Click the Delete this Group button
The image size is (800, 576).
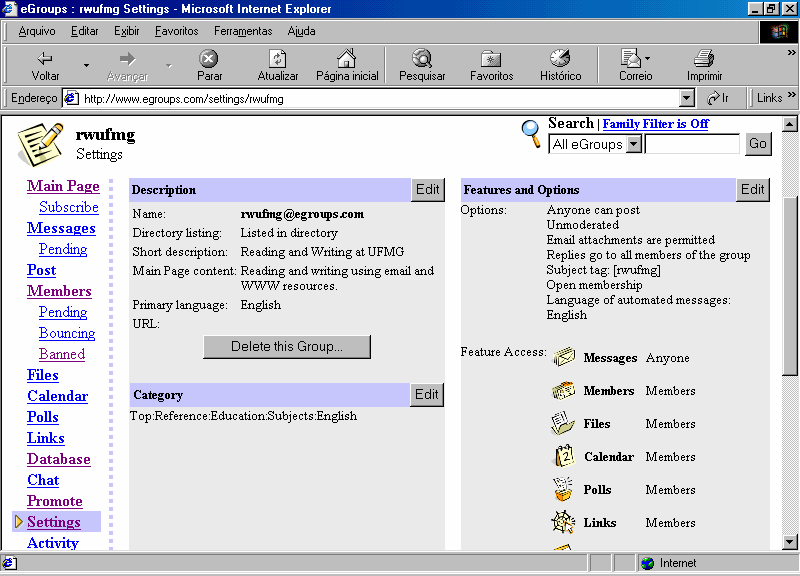coord(287,347)
